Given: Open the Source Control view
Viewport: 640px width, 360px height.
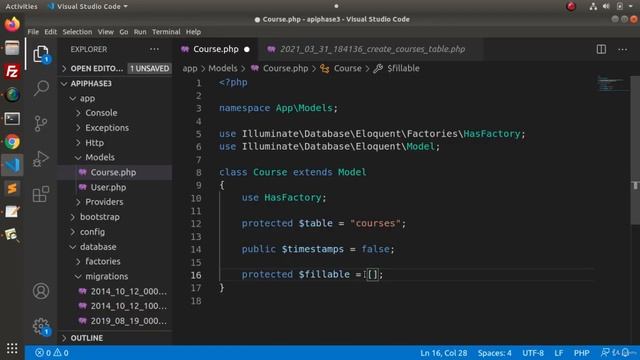Looking at the screenshot, I should click(x=41, y=123).
